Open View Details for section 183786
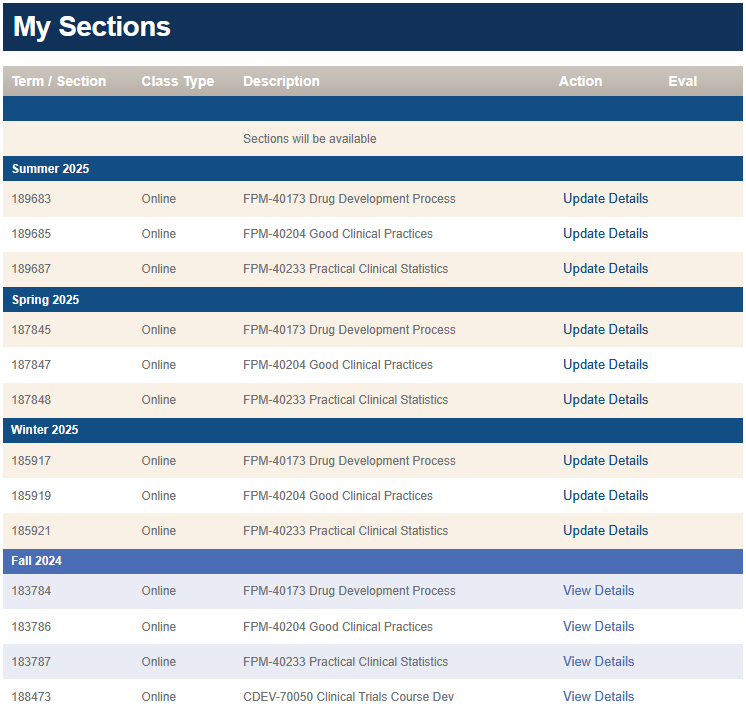Viewport: 746px width, 711px height. tap(598, 627)
